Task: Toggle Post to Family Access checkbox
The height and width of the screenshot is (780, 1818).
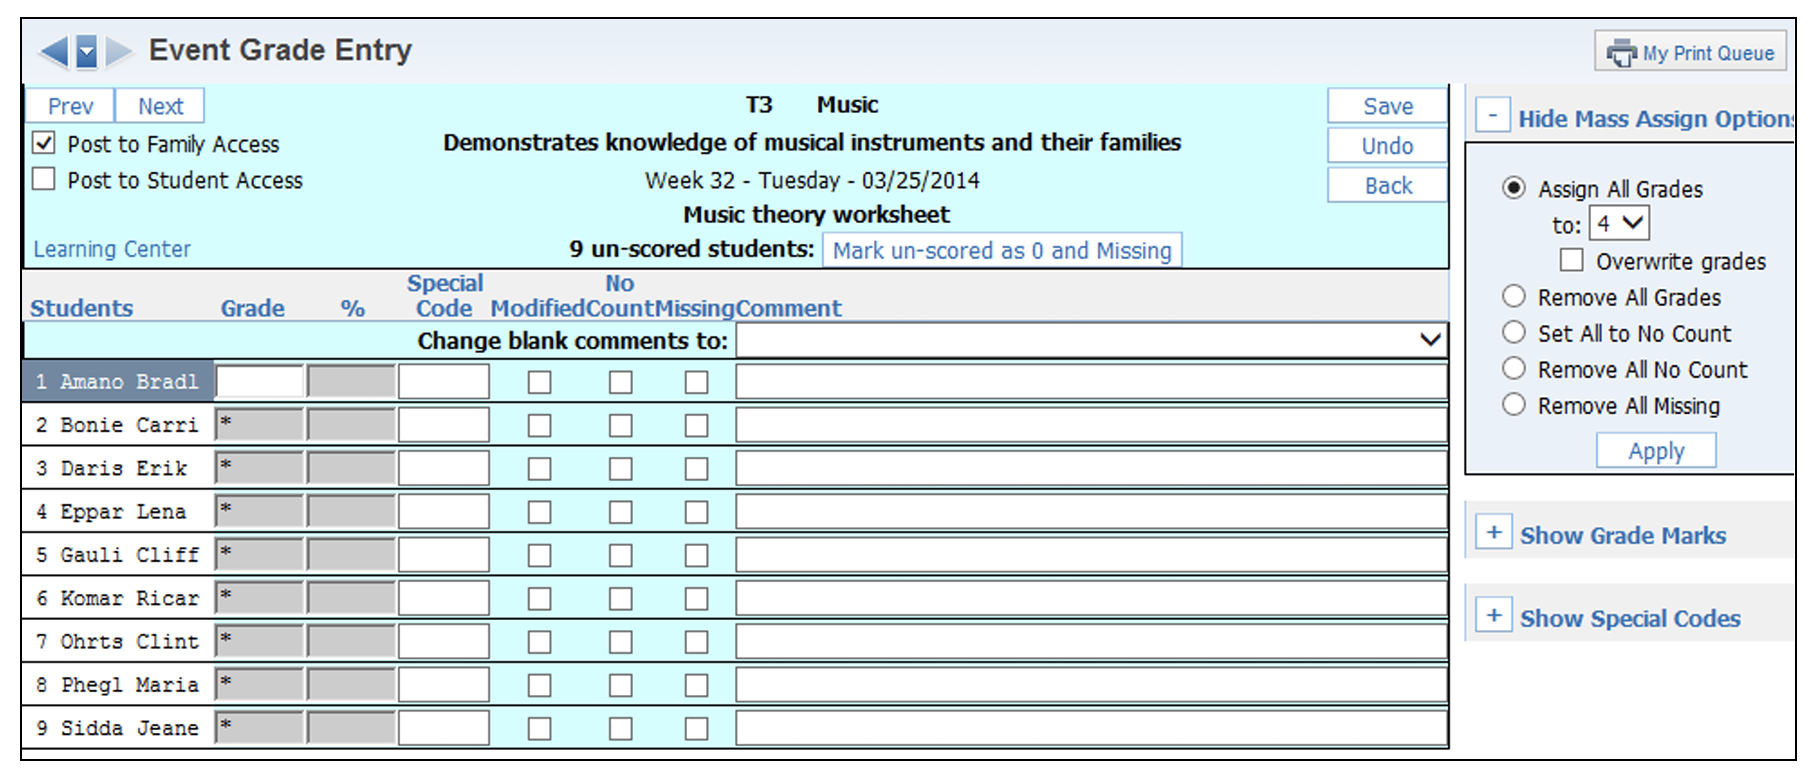Action: pos(44,143)
